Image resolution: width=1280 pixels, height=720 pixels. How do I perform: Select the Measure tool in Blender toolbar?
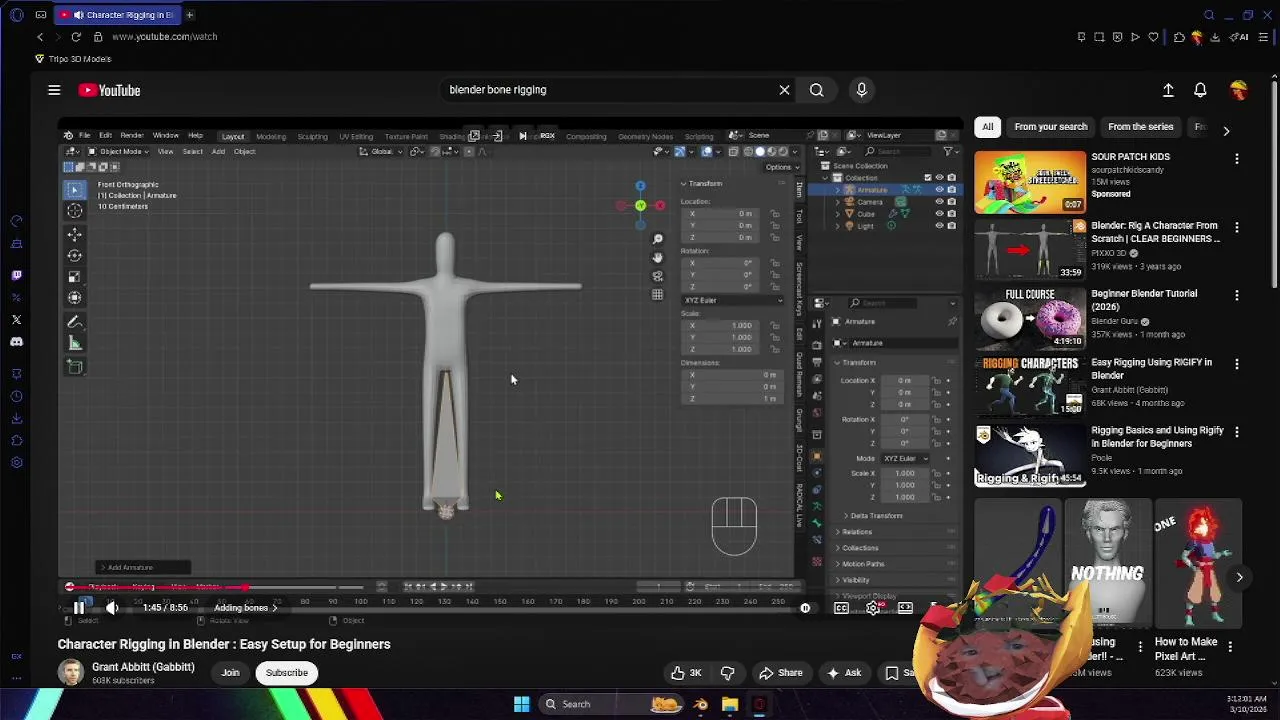tap(75, 343)
